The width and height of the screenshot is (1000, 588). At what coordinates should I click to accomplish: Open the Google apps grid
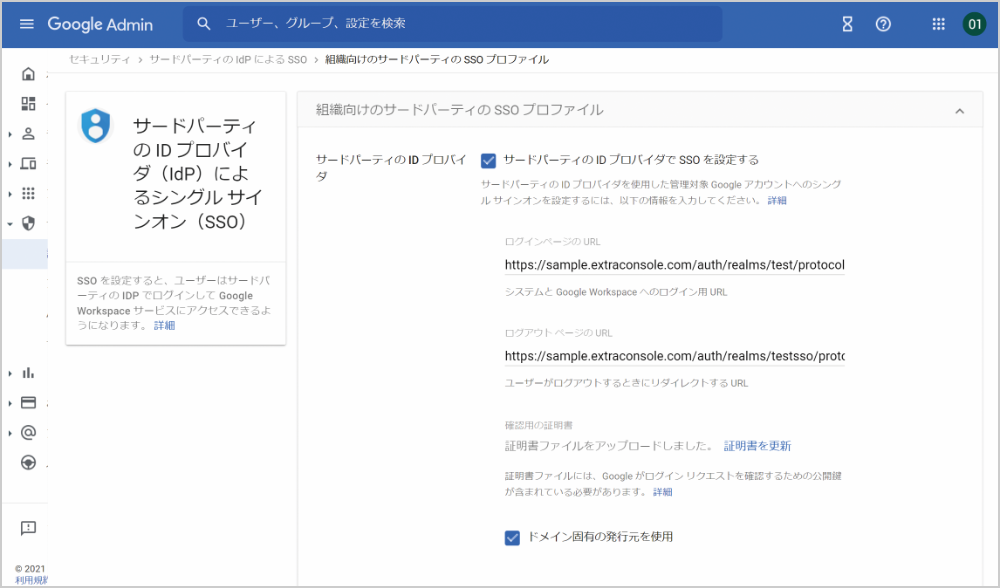click(938, 24)
